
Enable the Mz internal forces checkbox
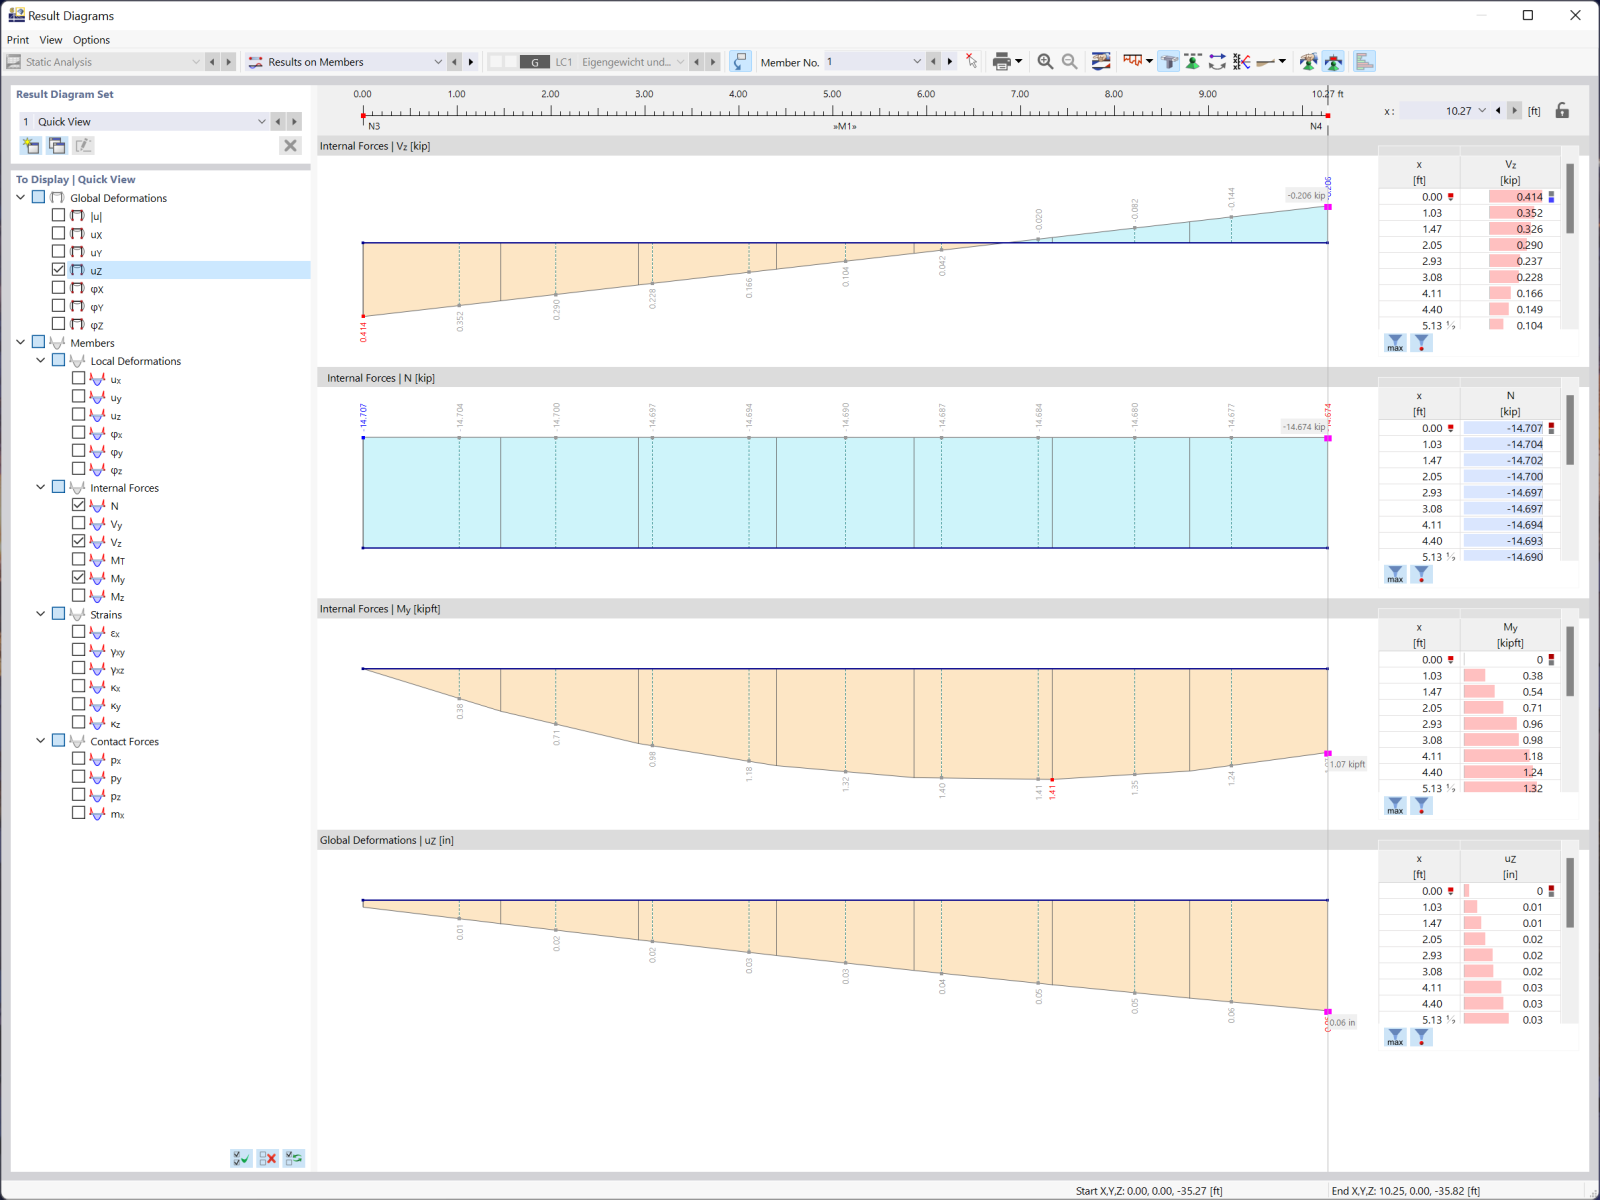click(80, 594)
